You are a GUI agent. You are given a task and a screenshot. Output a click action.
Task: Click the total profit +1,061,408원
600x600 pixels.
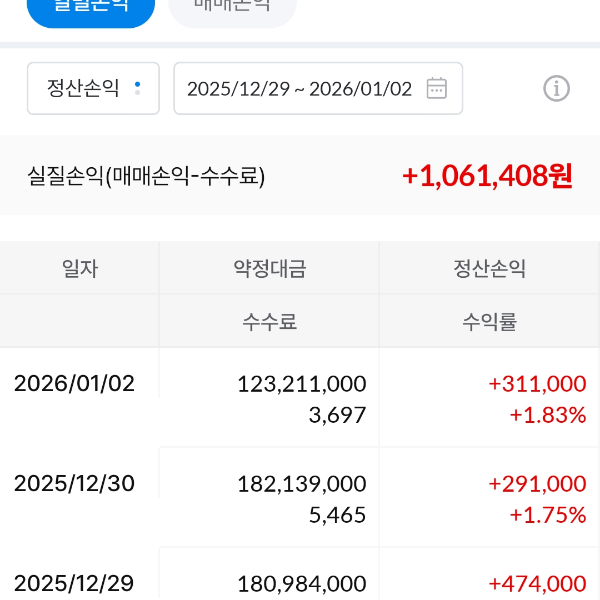(487, 176)
